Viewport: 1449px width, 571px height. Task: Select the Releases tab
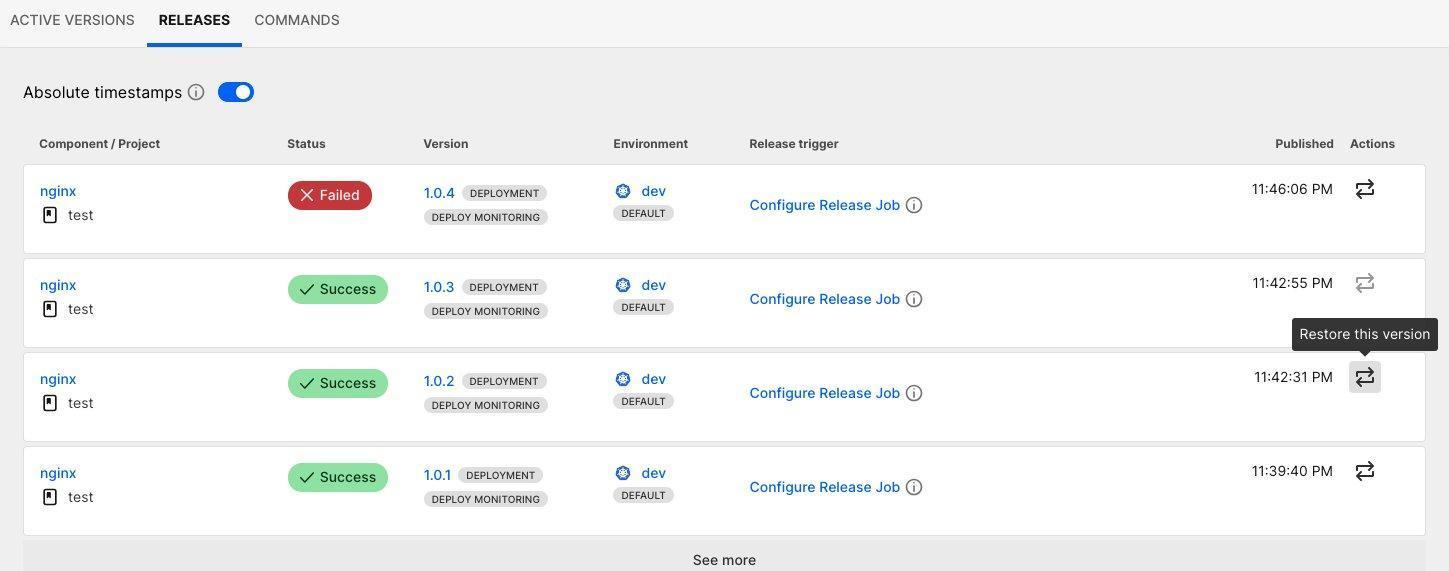194,20
